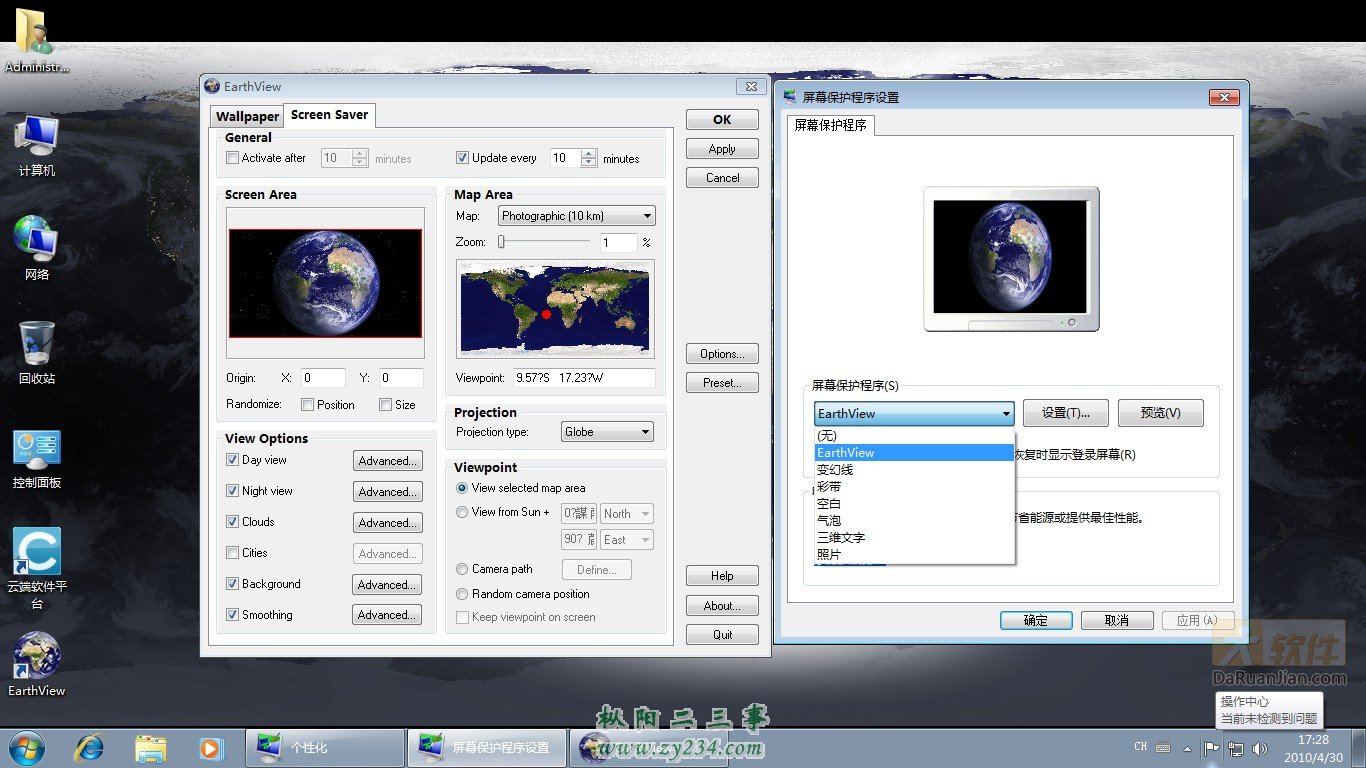Toggle the Clouds checkbox
Screen dimensions: 1366x768
click(233, 522)
